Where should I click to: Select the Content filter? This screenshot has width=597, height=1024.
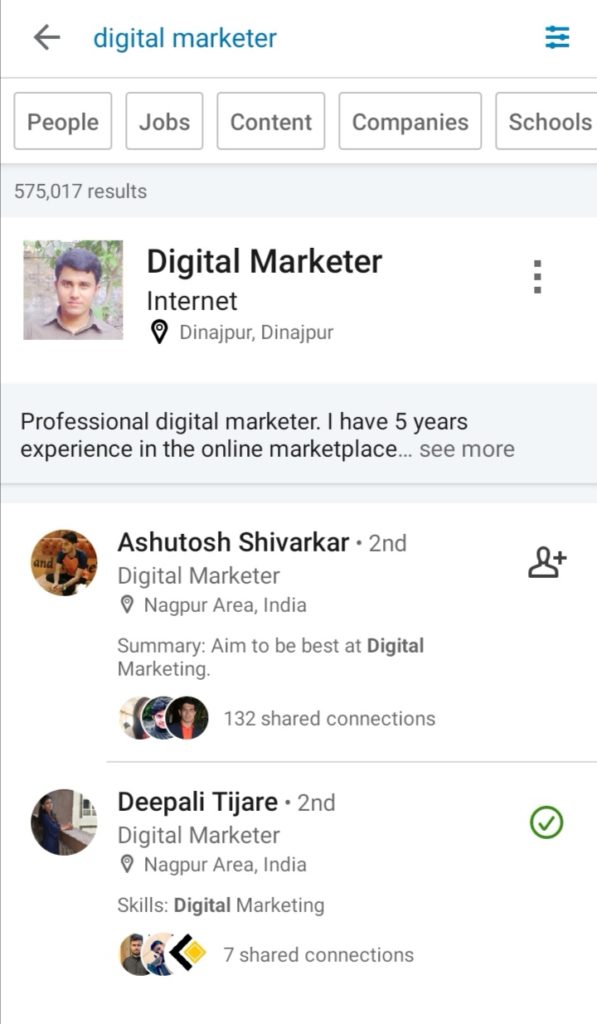pos(270,121)
